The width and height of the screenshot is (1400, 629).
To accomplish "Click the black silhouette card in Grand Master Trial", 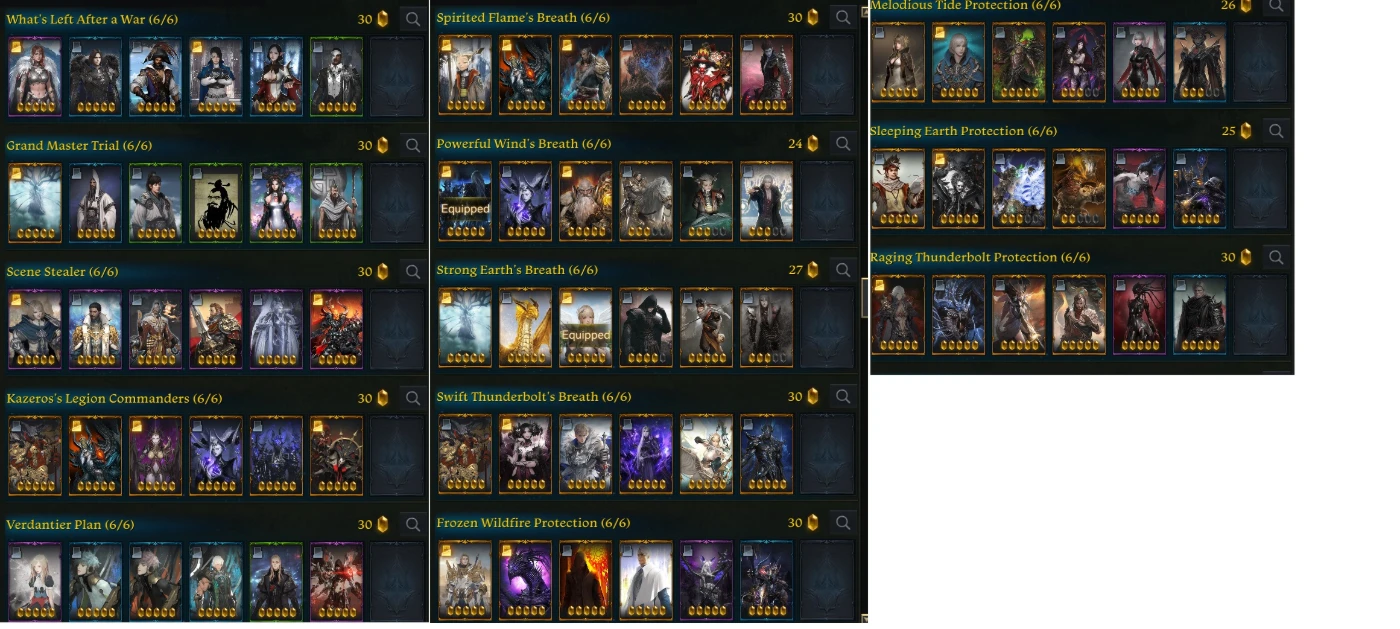I will [x=216, y=203].
